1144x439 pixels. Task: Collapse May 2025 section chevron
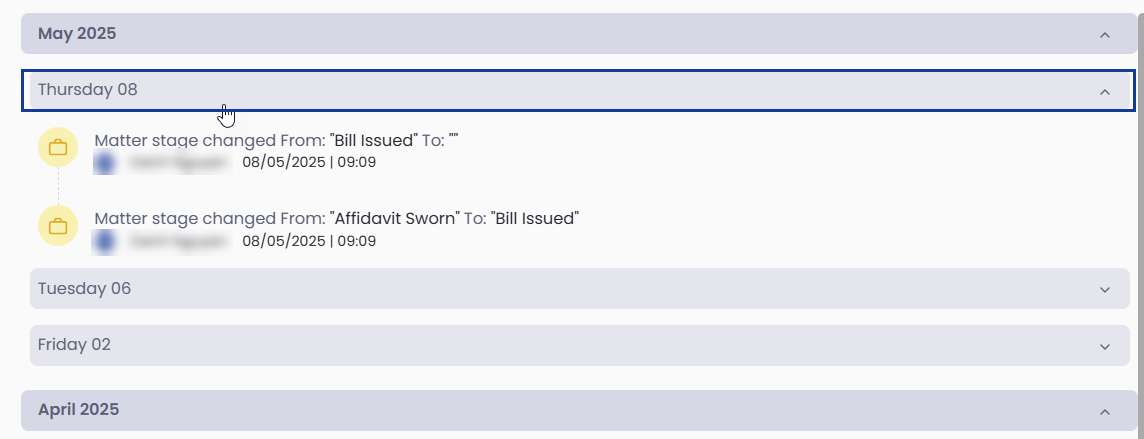point(1105,34)
